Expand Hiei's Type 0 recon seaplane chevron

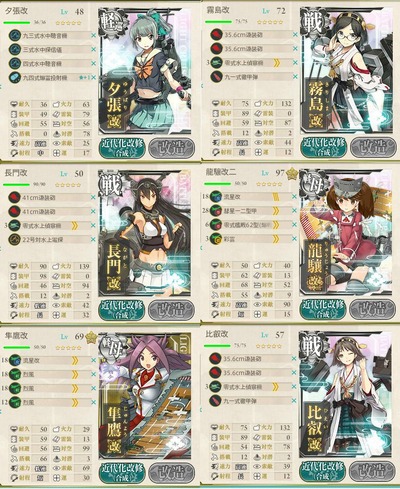(275, 387)
